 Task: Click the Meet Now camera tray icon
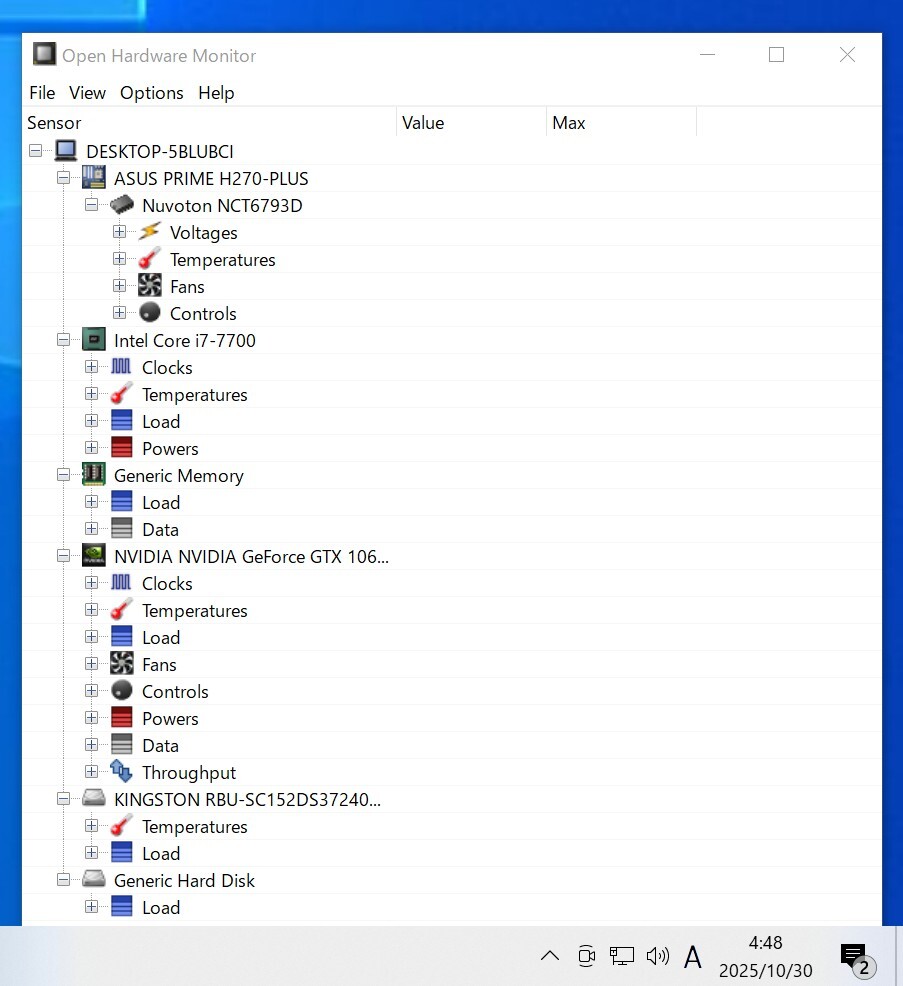click(586, 956)
